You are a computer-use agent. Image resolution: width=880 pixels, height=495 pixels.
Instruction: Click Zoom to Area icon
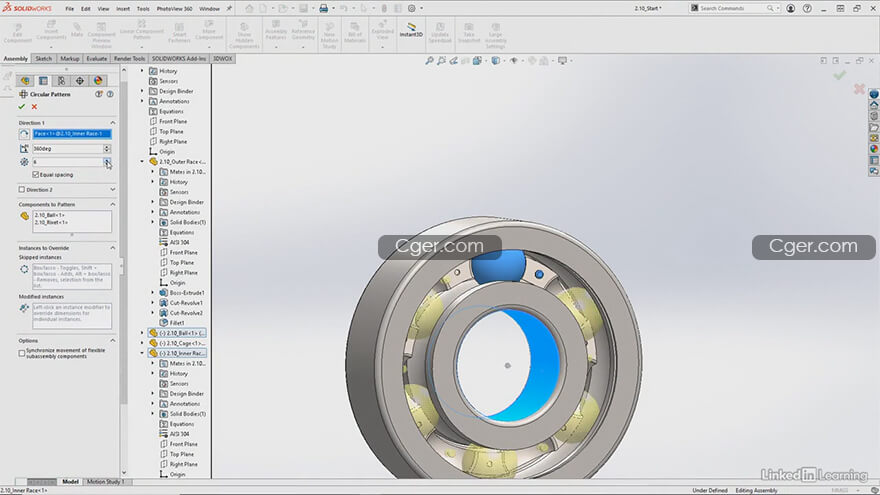click(442, 61)
